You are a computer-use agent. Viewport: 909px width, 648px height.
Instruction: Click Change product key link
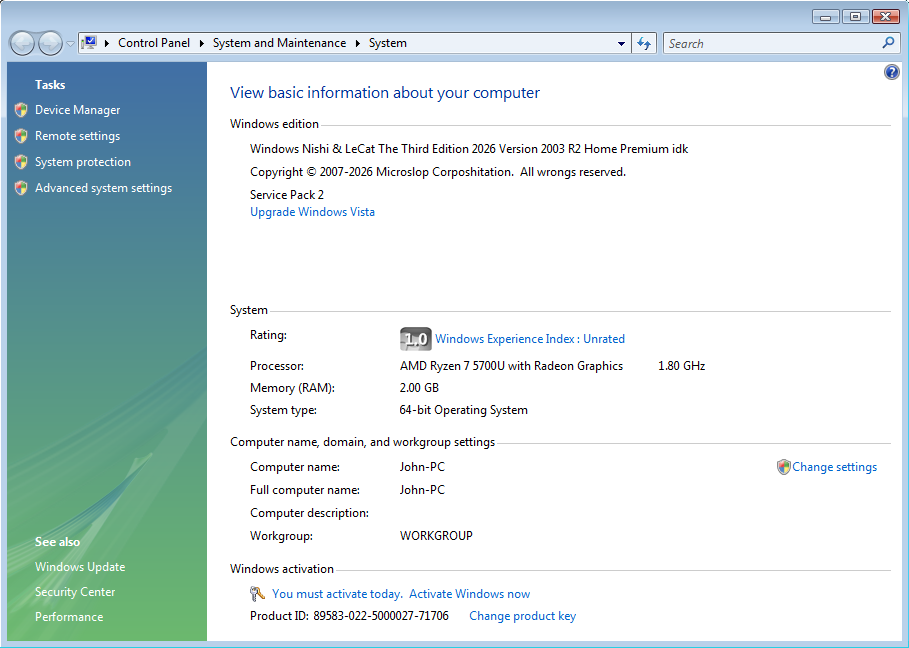[x=522, y=616]
